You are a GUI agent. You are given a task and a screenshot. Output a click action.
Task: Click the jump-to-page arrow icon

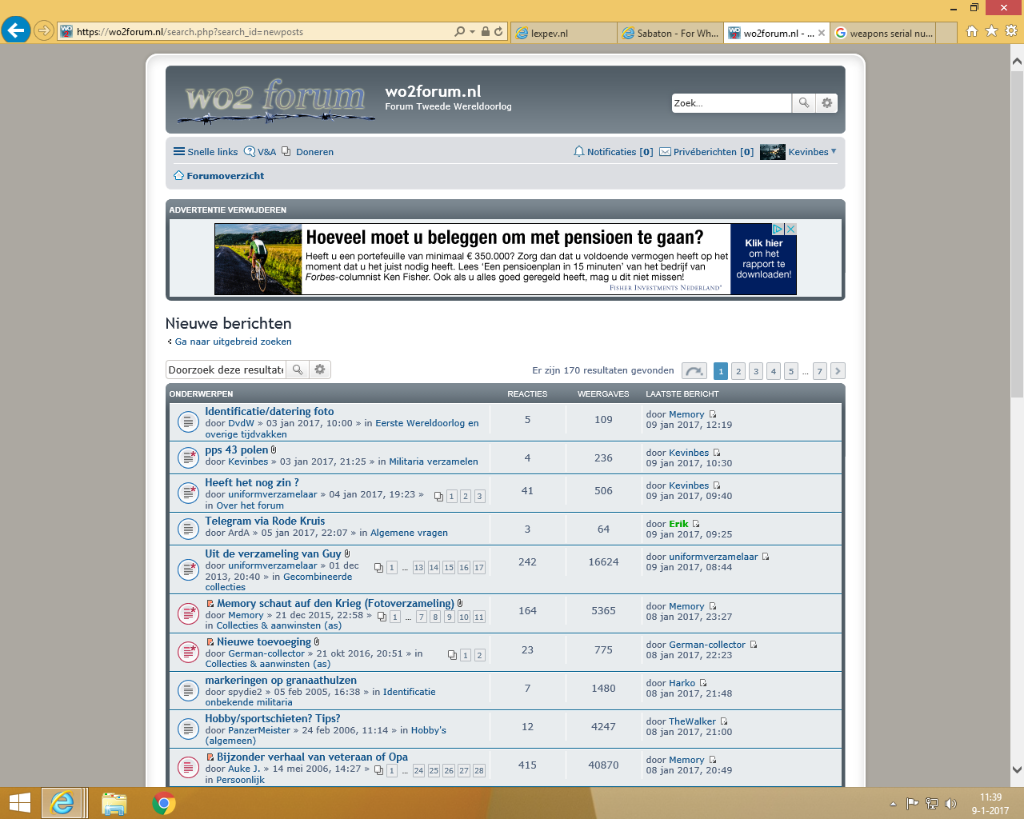pos(694,371)
